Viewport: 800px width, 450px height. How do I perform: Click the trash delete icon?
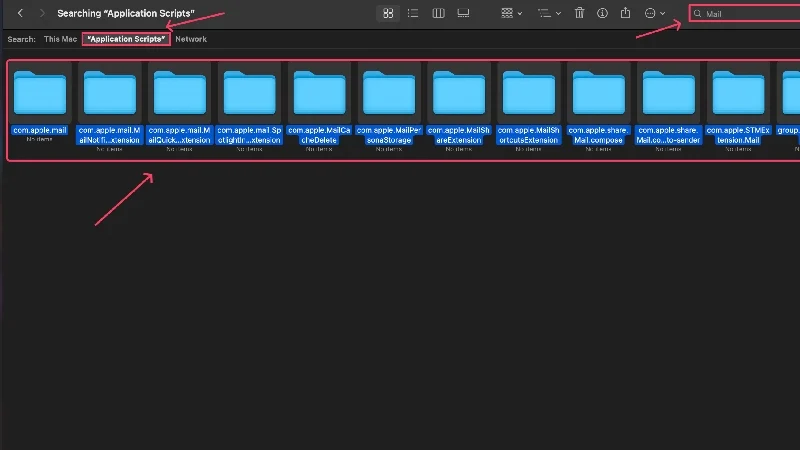coord(579,13)
